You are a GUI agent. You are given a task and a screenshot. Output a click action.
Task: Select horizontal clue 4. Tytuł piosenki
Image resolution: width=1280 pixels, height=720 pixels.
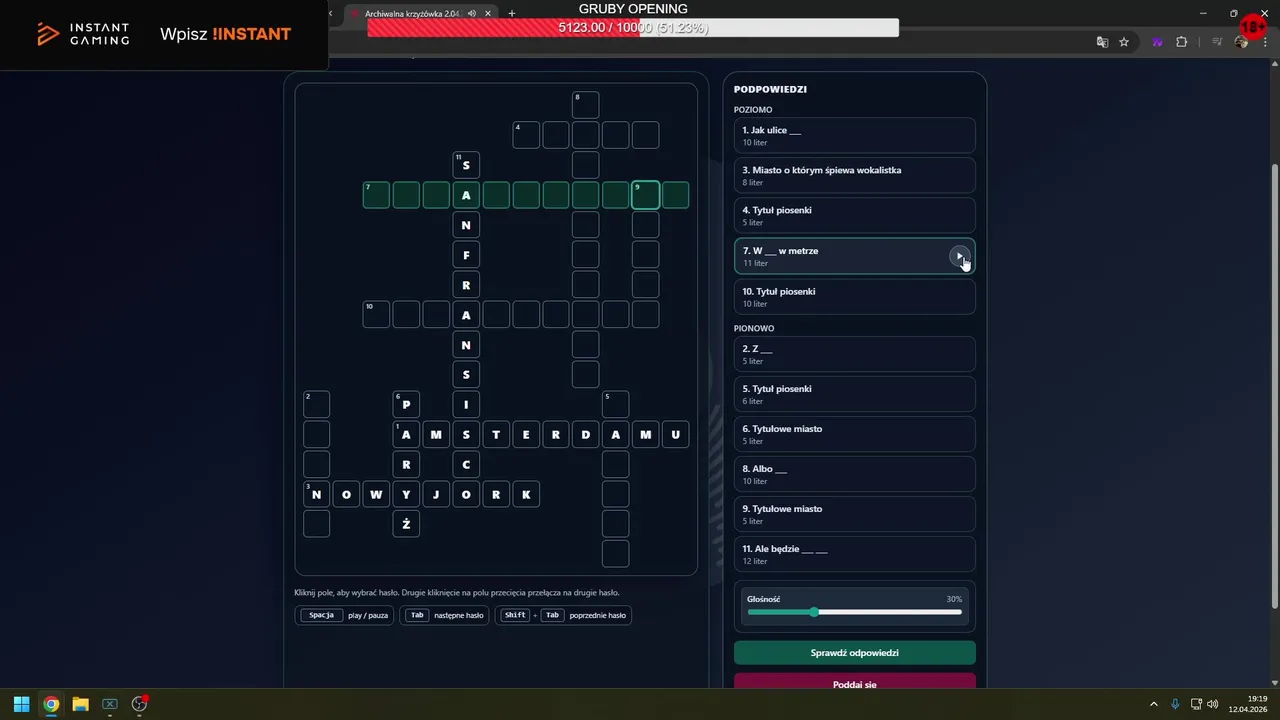pyautogui.click(x=854, y=216)
